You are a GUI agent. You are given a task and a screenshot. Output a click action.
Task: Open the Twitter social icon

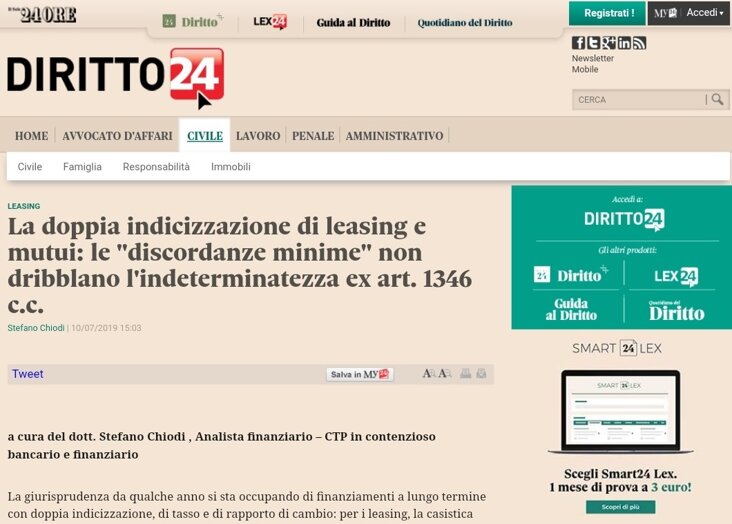(593, 43)
